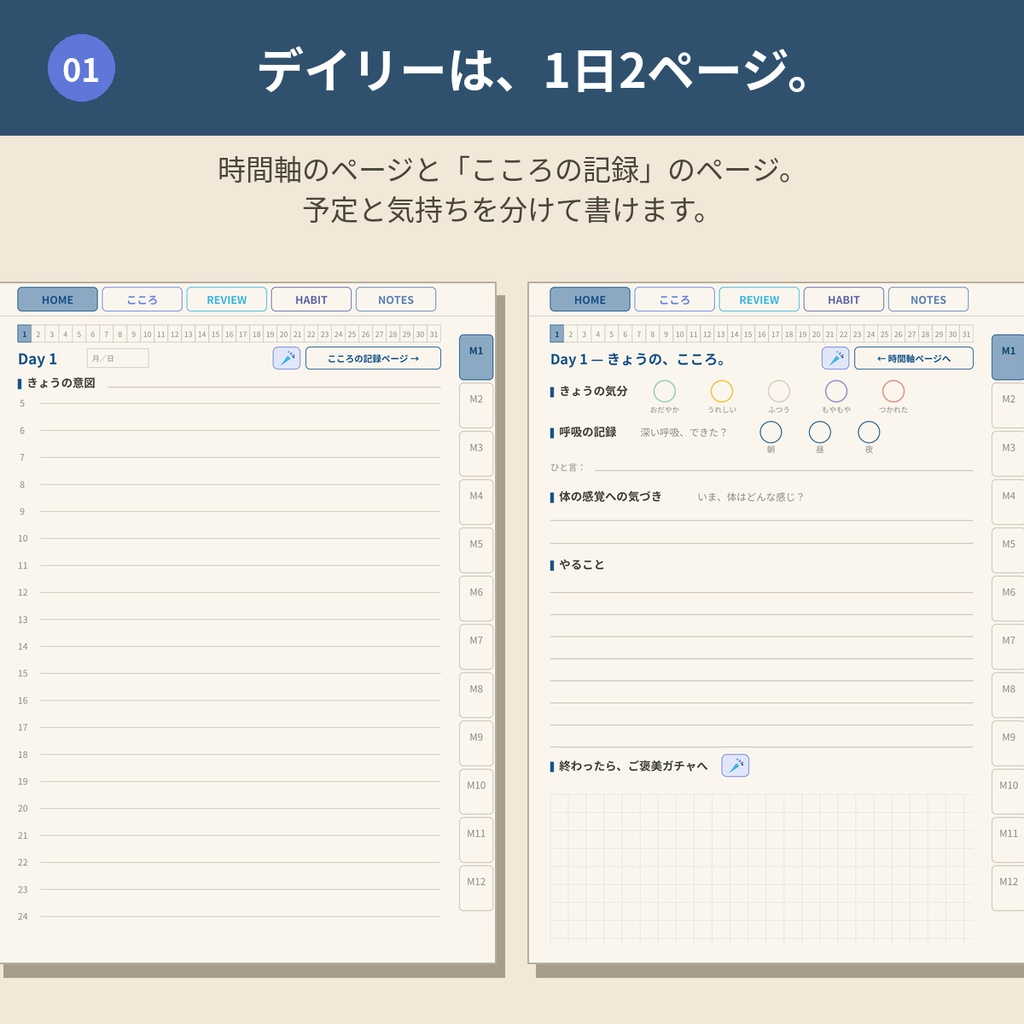
Task: Select month tab M10 on left page
Action: [476, 792]
